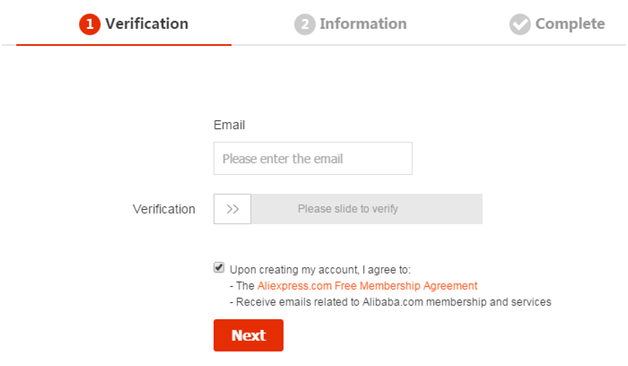This screenshot has height=366, width=628.
Task: Select the Verification step tab
Action: pos(124,25)
